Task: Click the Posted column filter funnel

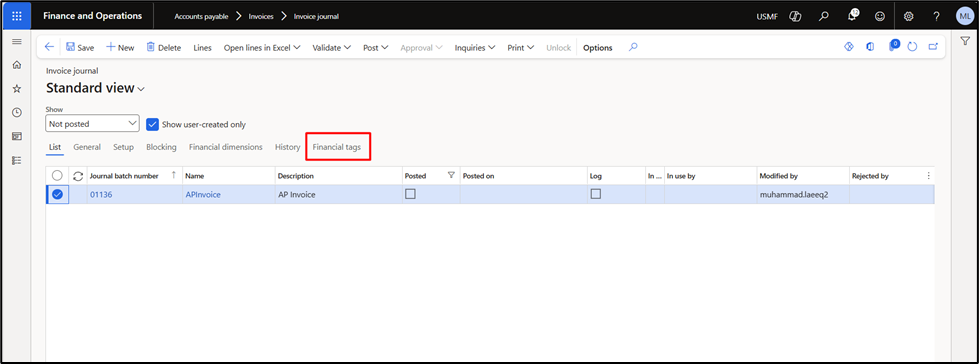Action: coord(451,176)
